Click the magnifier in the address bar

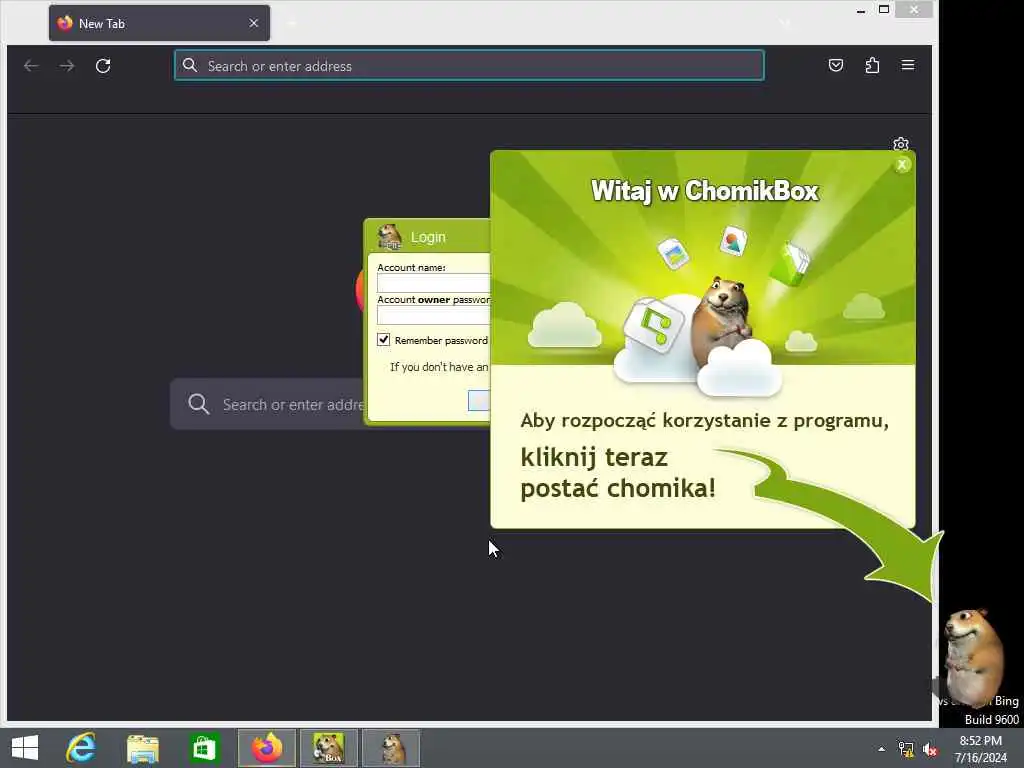coord(189,65)
